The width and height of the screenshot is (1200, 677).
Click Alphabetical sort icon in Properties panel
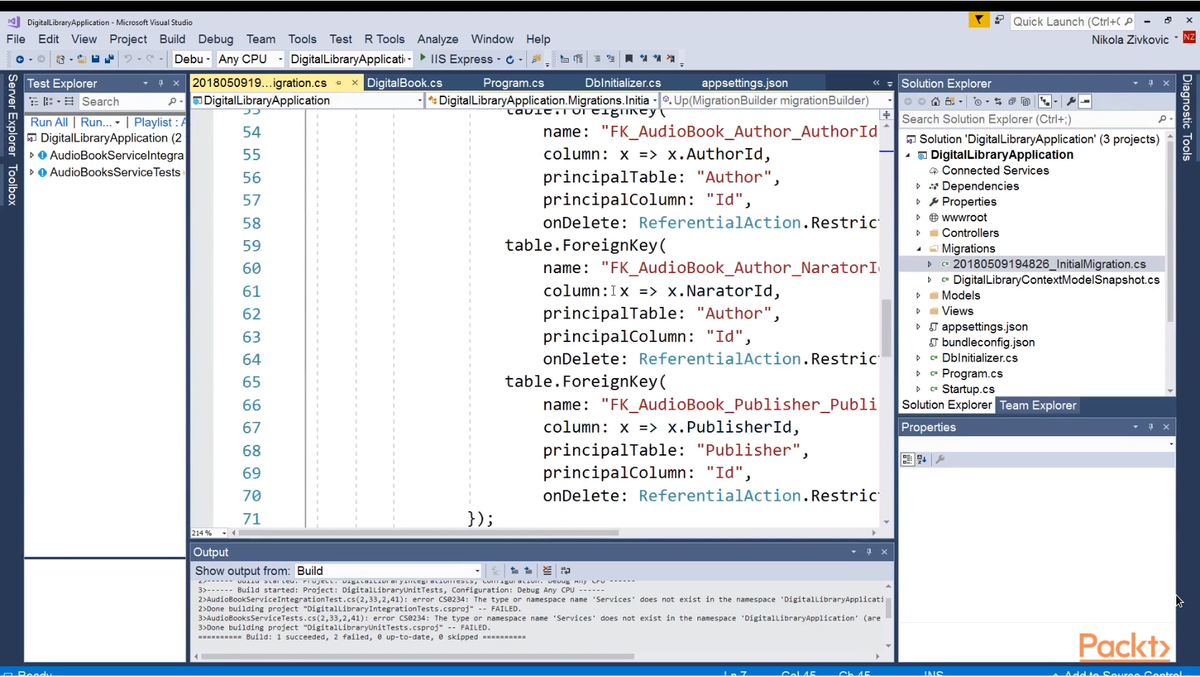coord(922,459)
